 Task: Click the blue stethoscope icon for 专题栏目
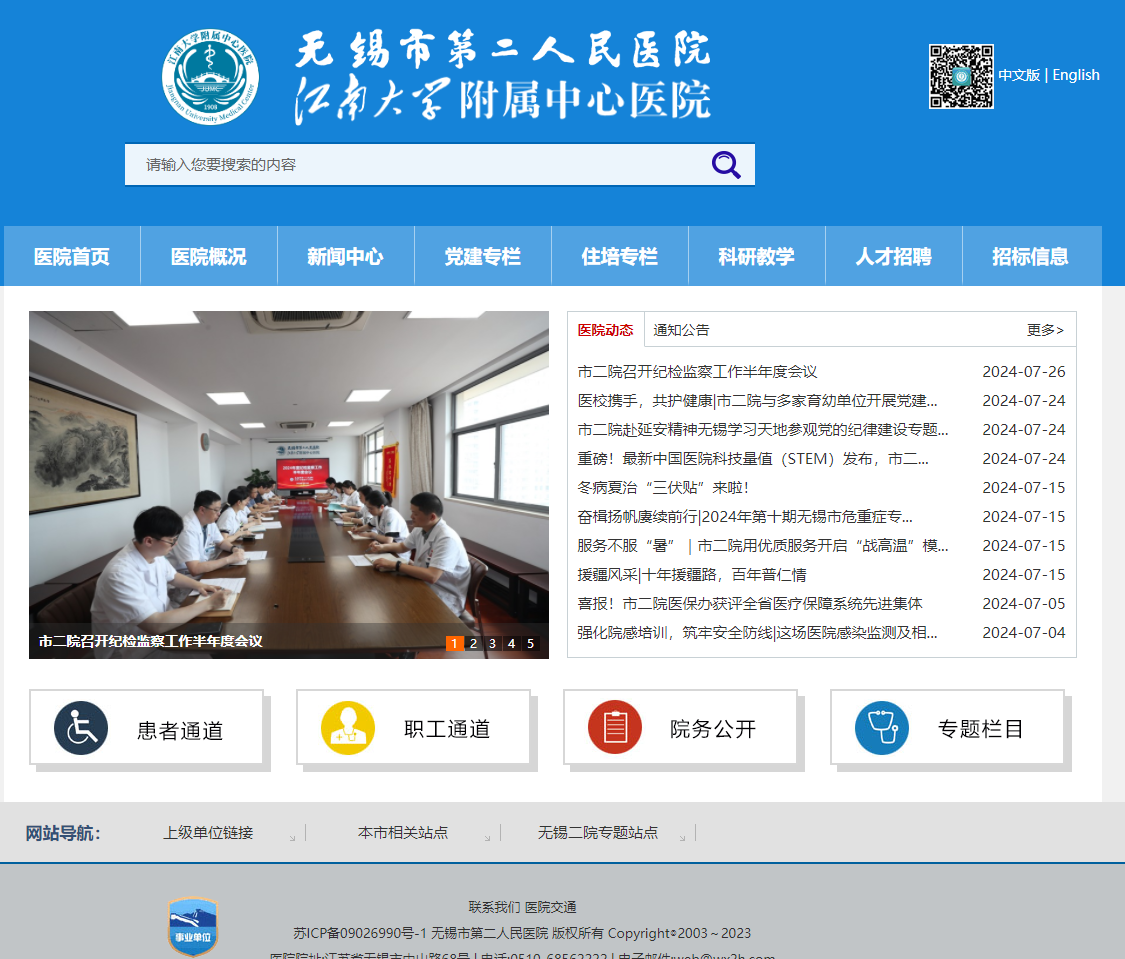click(882, 728)
